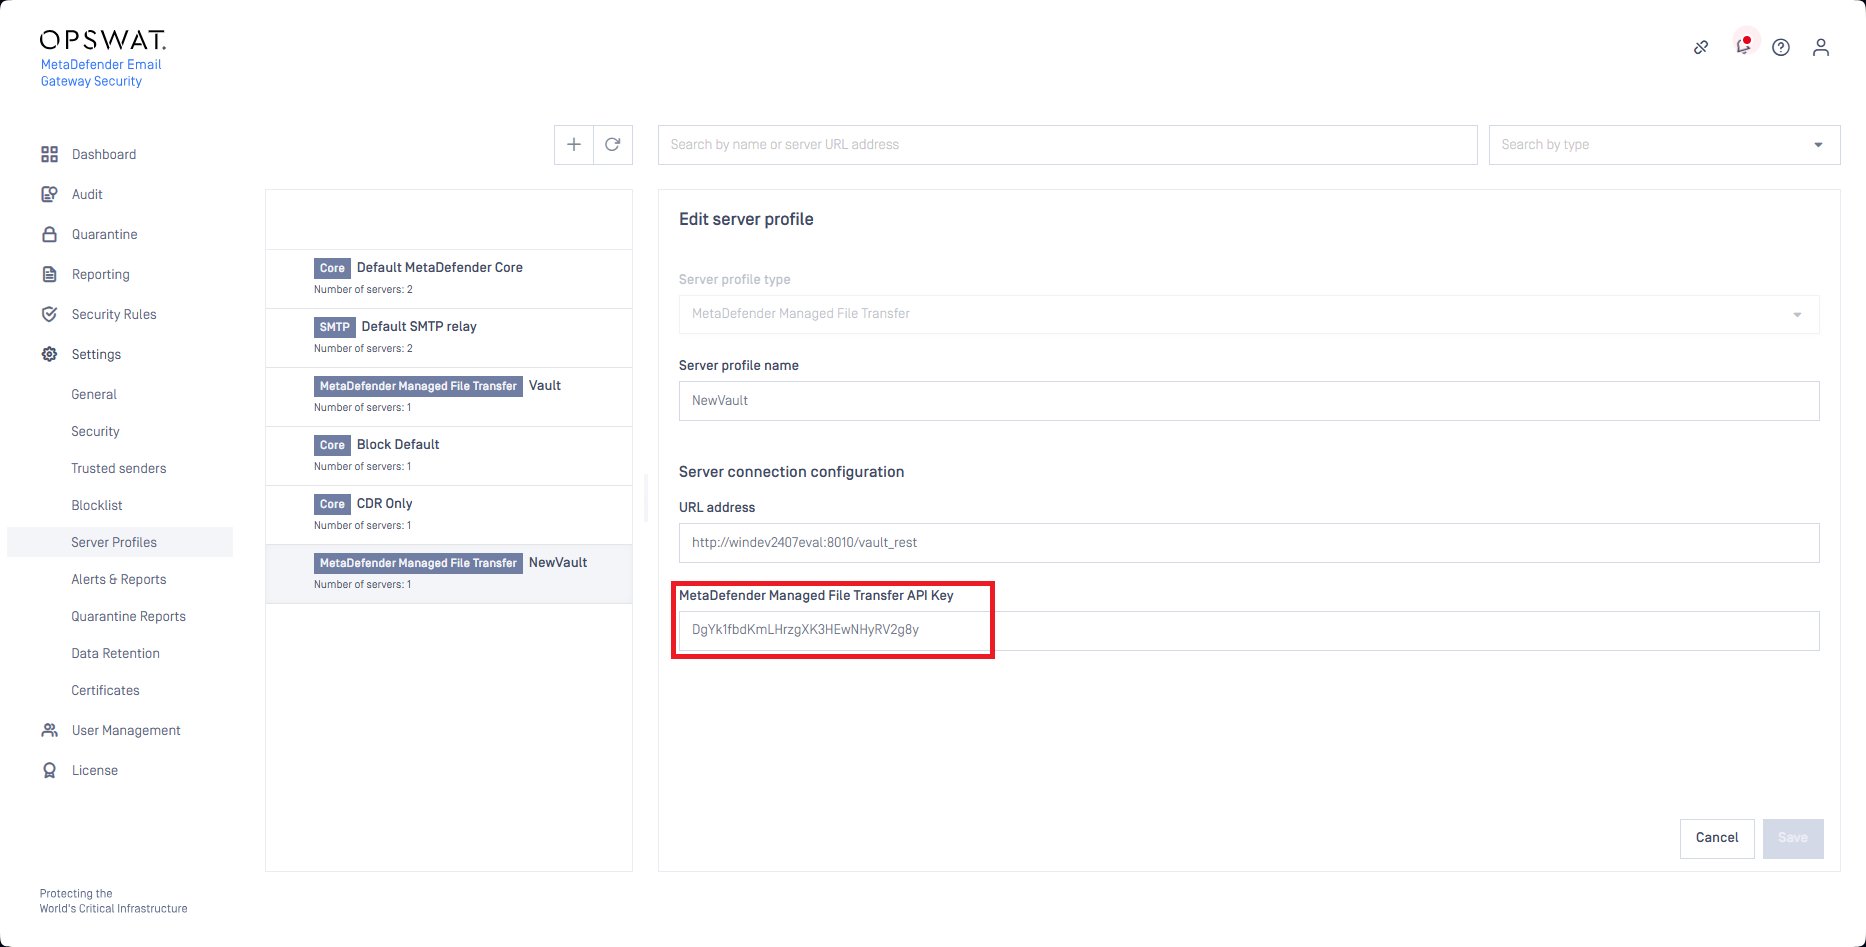Screen dimensions: 1866x947
Task: Open the Audit page
Action: point(87,194)
